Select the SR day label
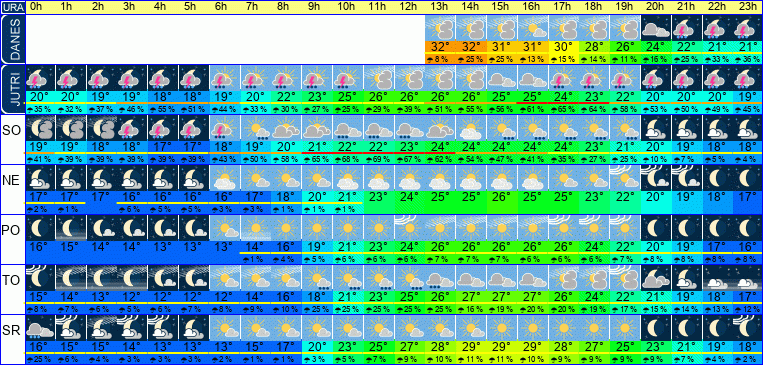 click(x=11, y=330)
